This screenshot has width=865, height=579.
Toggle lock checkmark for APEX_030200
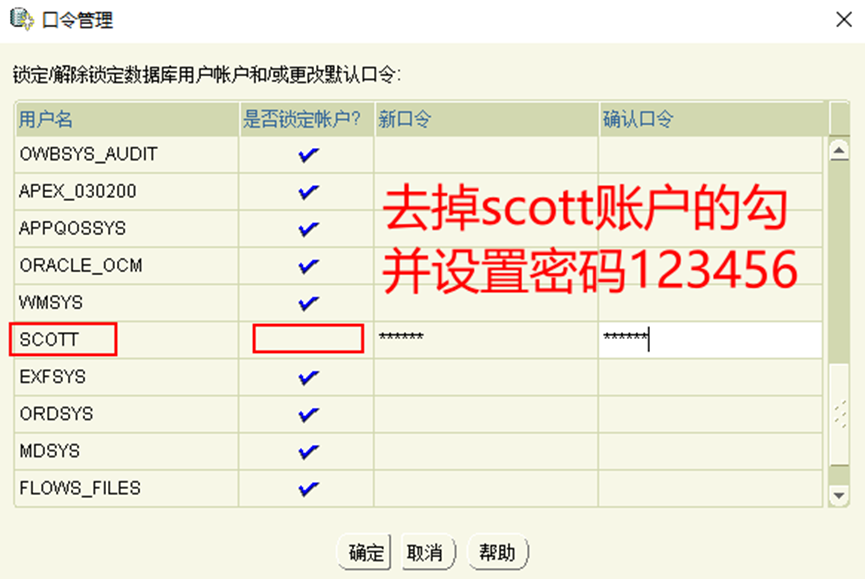pos(308,191)
